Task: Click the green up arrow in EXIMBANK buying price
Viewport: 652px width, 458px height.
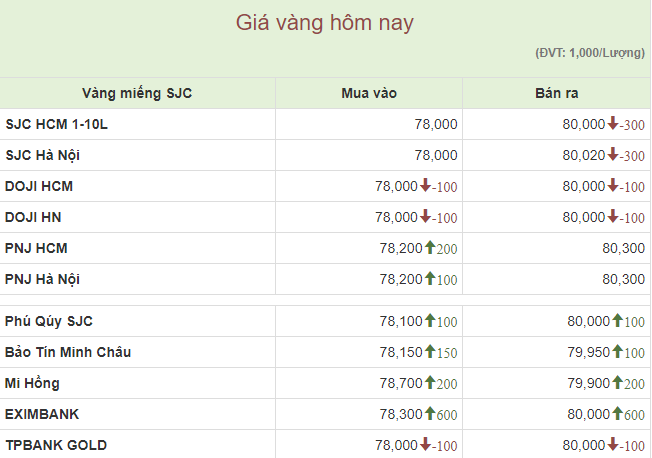Action: pos(430,413)
